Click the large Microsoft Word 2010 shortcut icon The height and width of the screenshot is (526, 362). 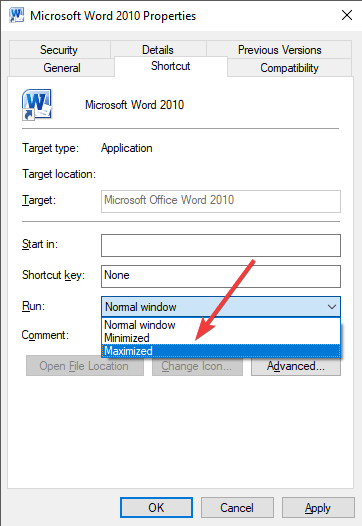[37, 105]
